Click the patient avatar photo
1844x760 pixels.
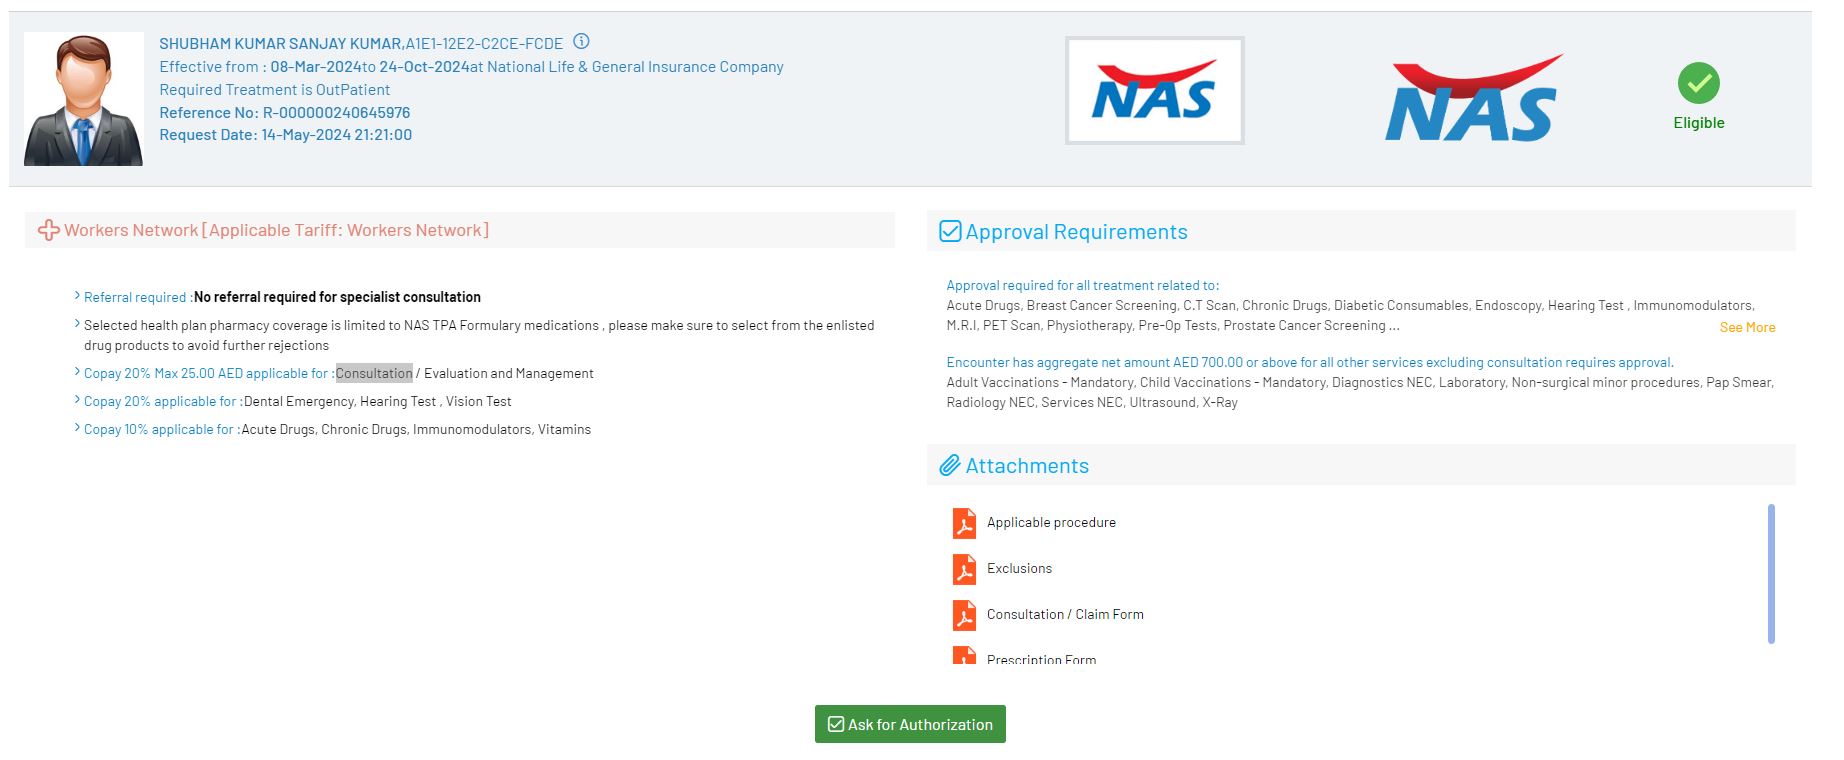[x=84, y=99]
